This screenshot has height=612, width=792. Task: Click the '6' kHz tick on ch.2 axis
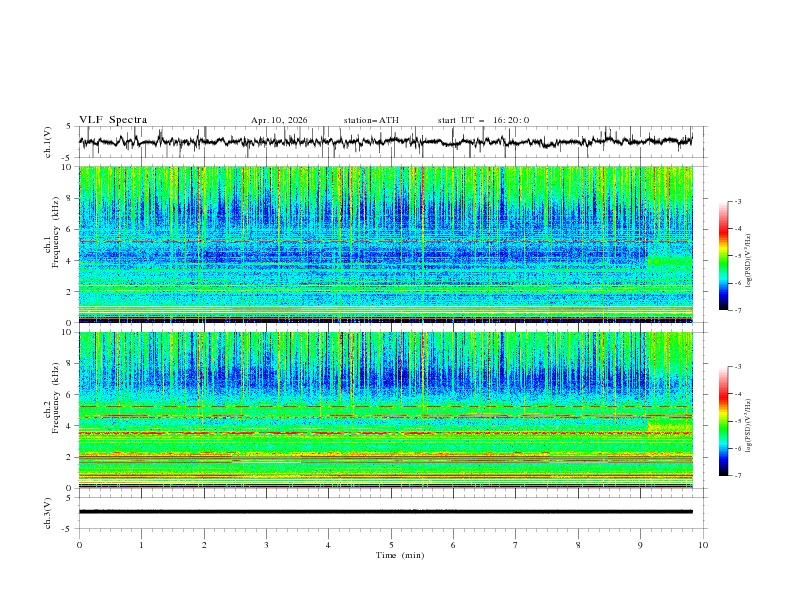click(70, 395)
